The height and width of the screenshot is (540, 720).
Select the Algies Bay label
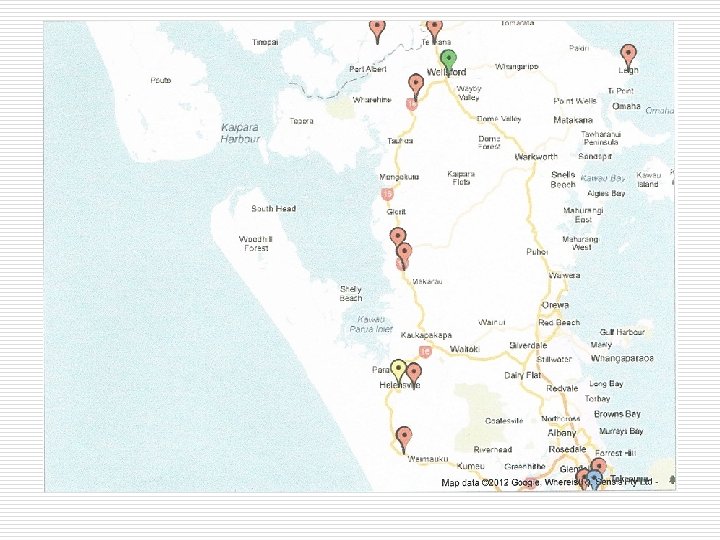click(x=606, y=194)
